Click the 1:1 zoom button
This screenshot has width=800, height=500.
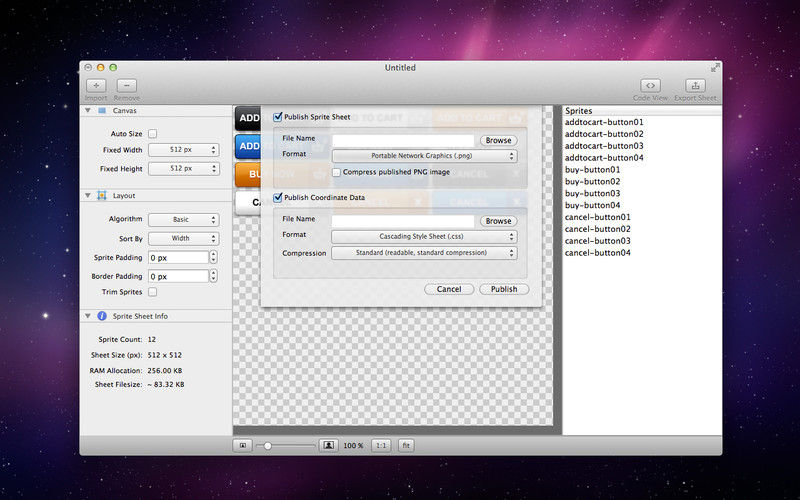coord(381,445)
